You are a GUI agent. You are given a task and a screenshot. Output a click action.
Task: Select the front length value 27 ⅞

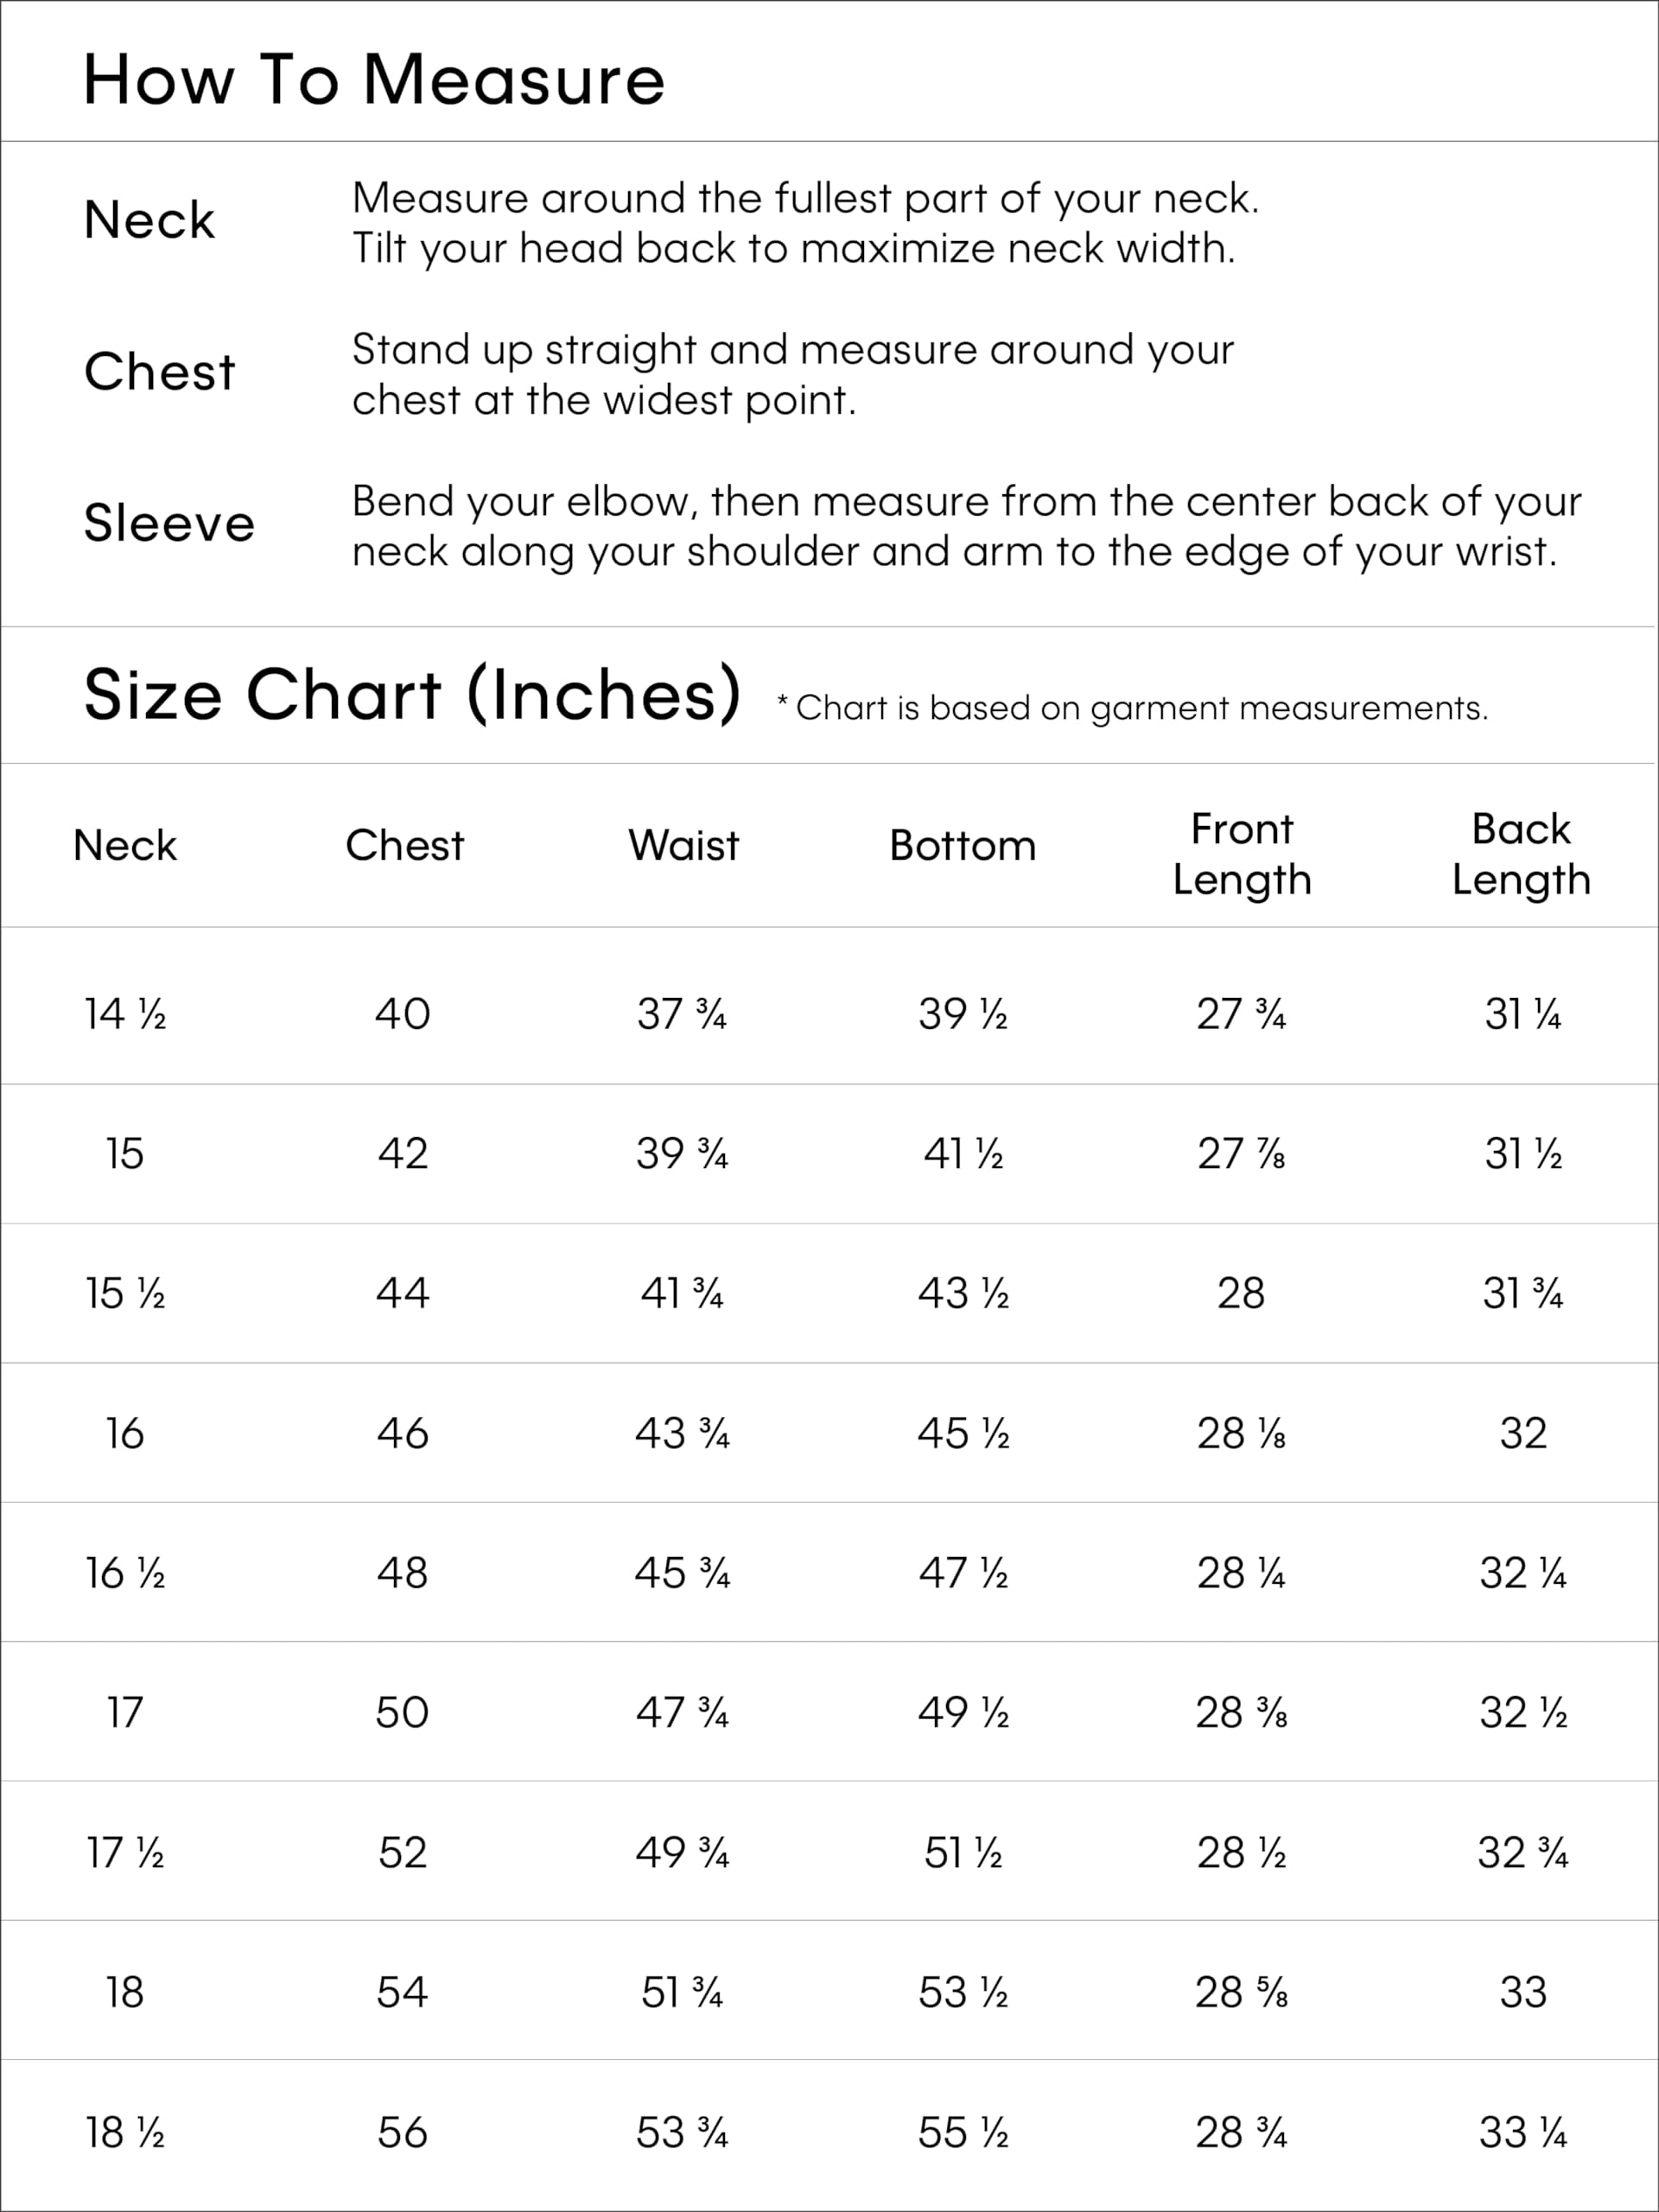coord(1241,1154)
